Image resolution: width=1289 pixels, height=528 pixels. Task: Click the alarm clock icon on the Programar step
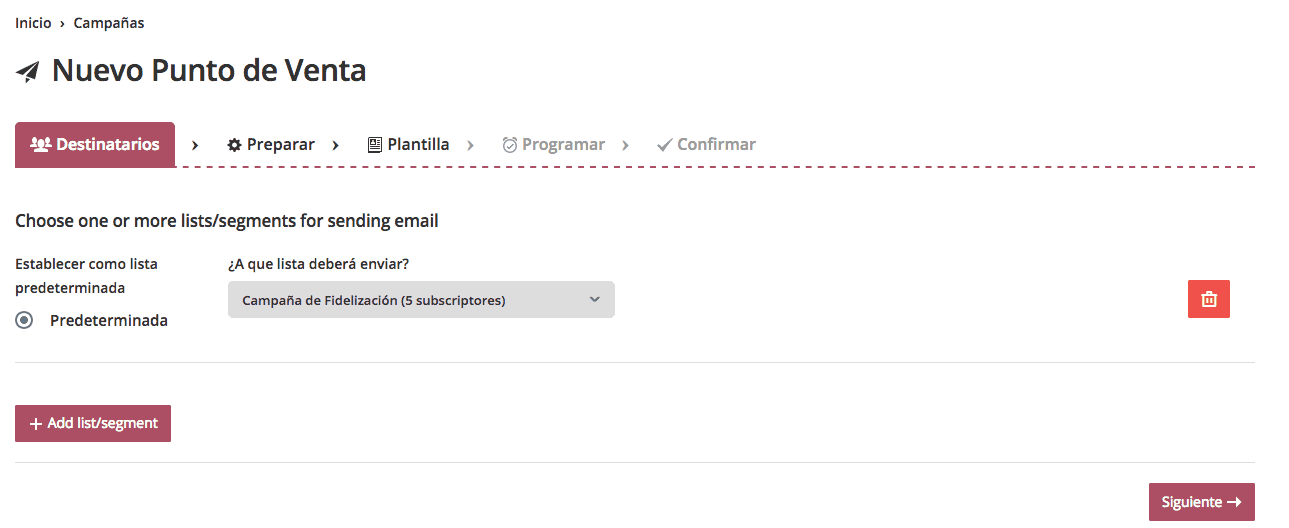click(x=510, y=145)
